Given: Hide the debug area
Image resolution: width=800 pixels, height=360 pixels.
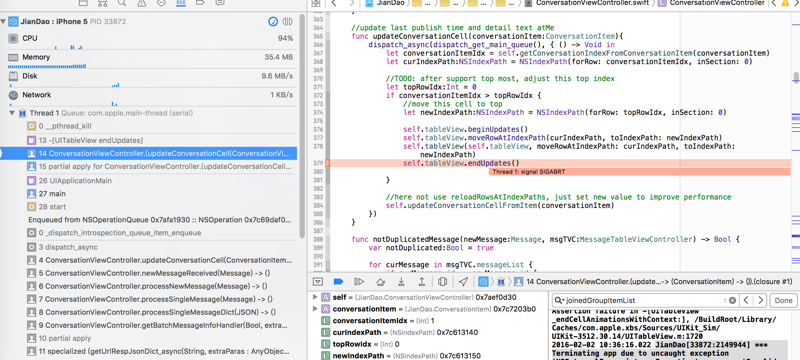Looking at the screenshot, I should [x=318, y=281].
